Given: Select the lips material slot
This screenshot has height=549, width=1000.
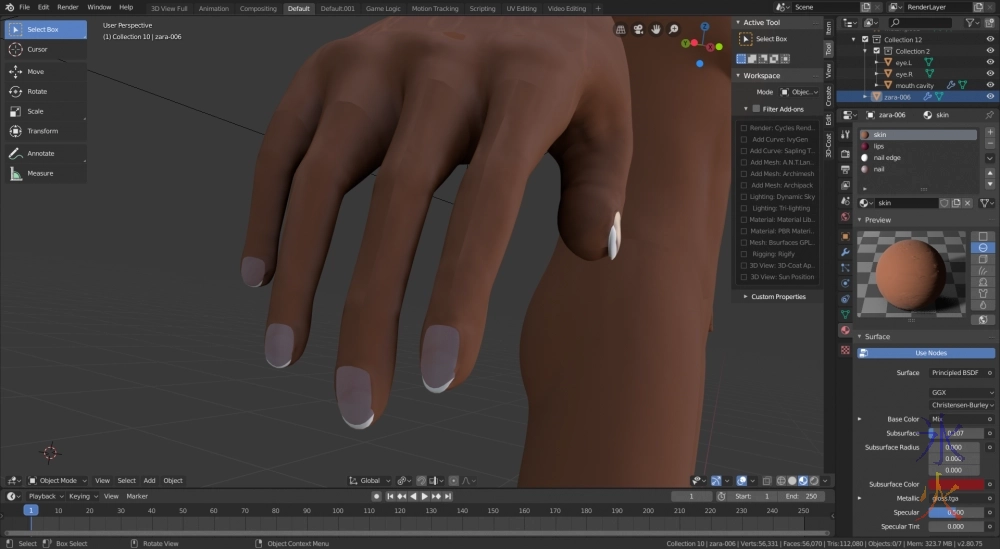Looking at the screenshot, I should pyautogui.click(x=879, y=146).
